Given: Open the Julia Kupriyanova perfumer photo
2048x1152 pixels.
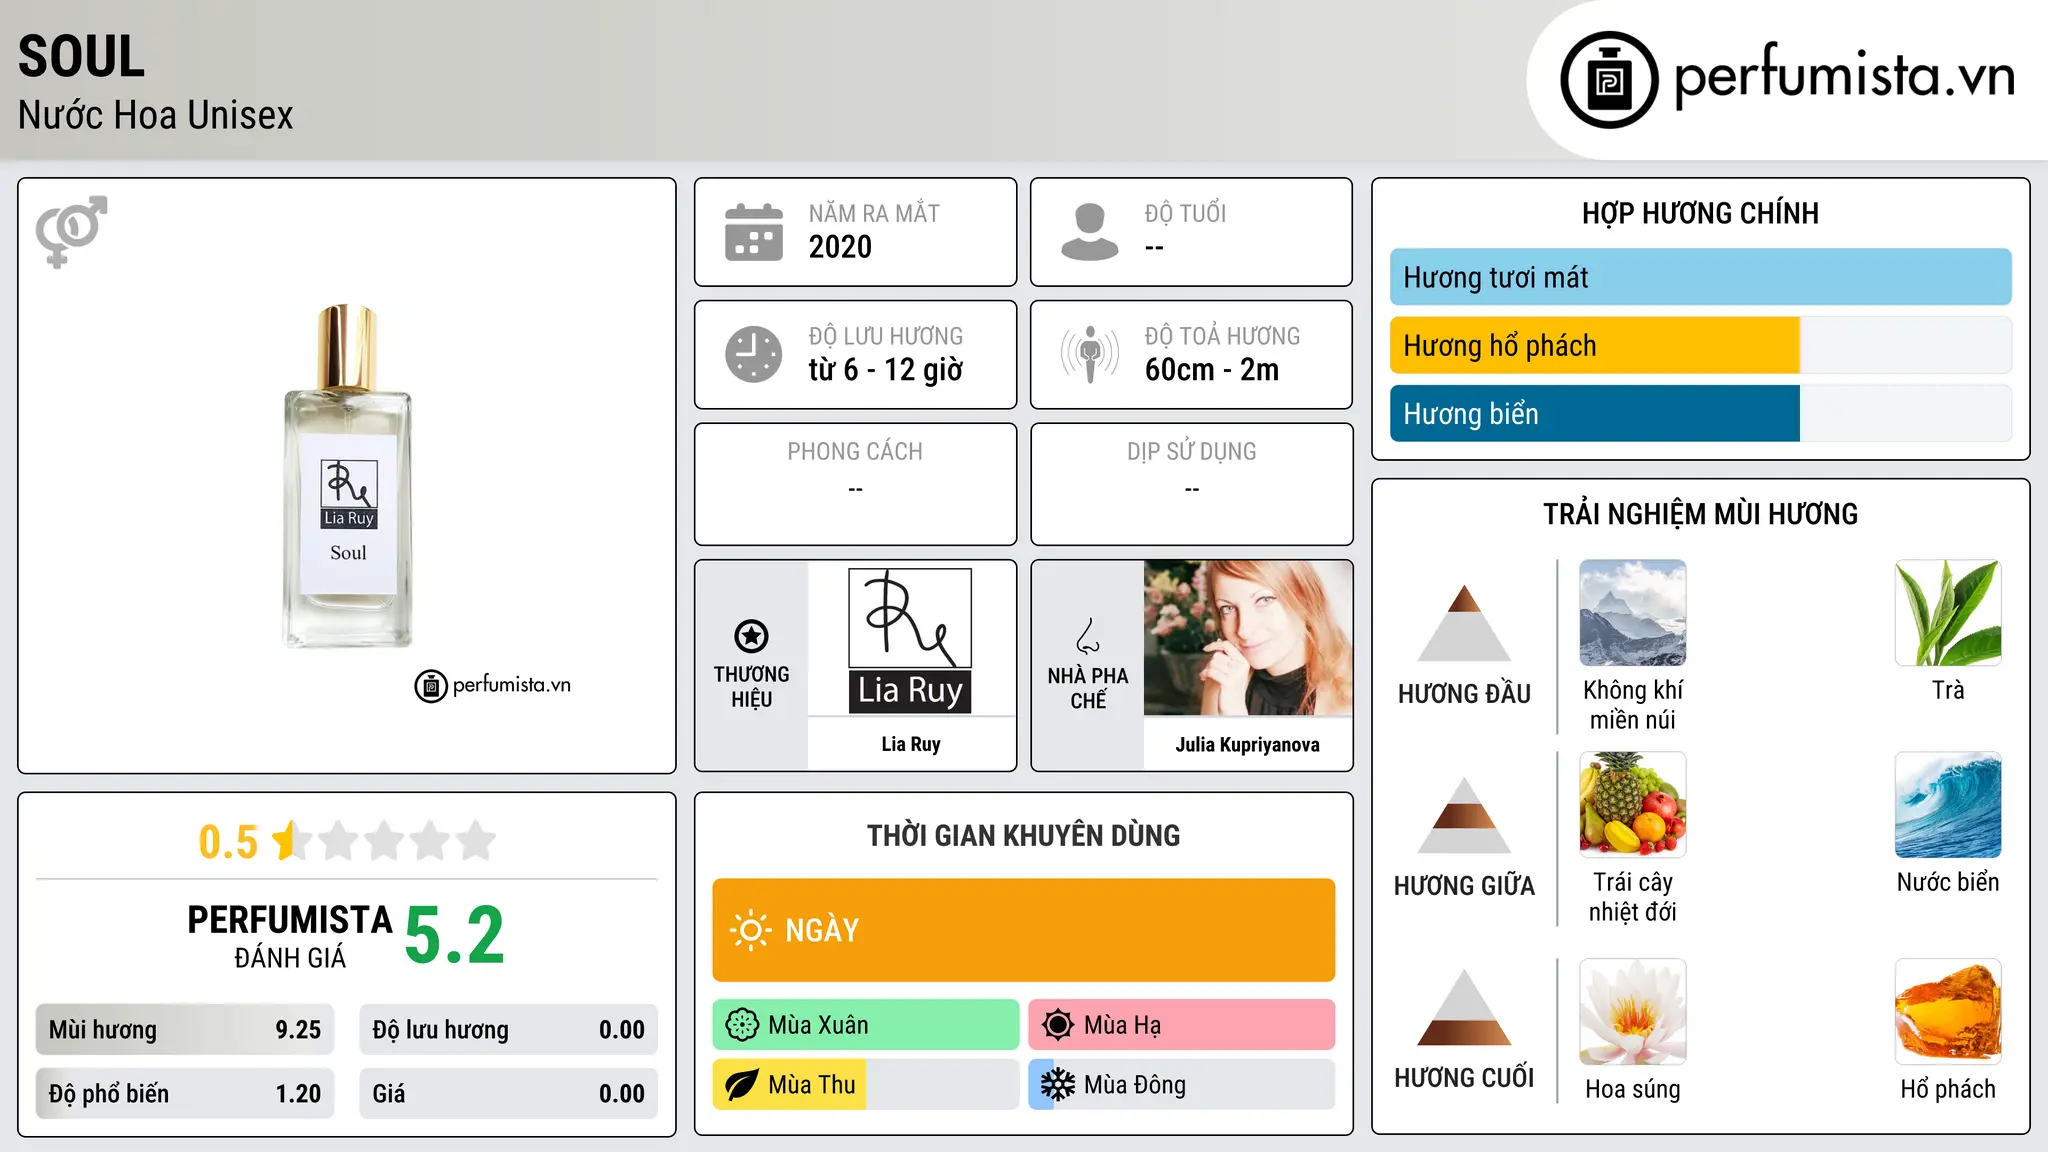Looking at the screenshot, I should pos(1248,638).
